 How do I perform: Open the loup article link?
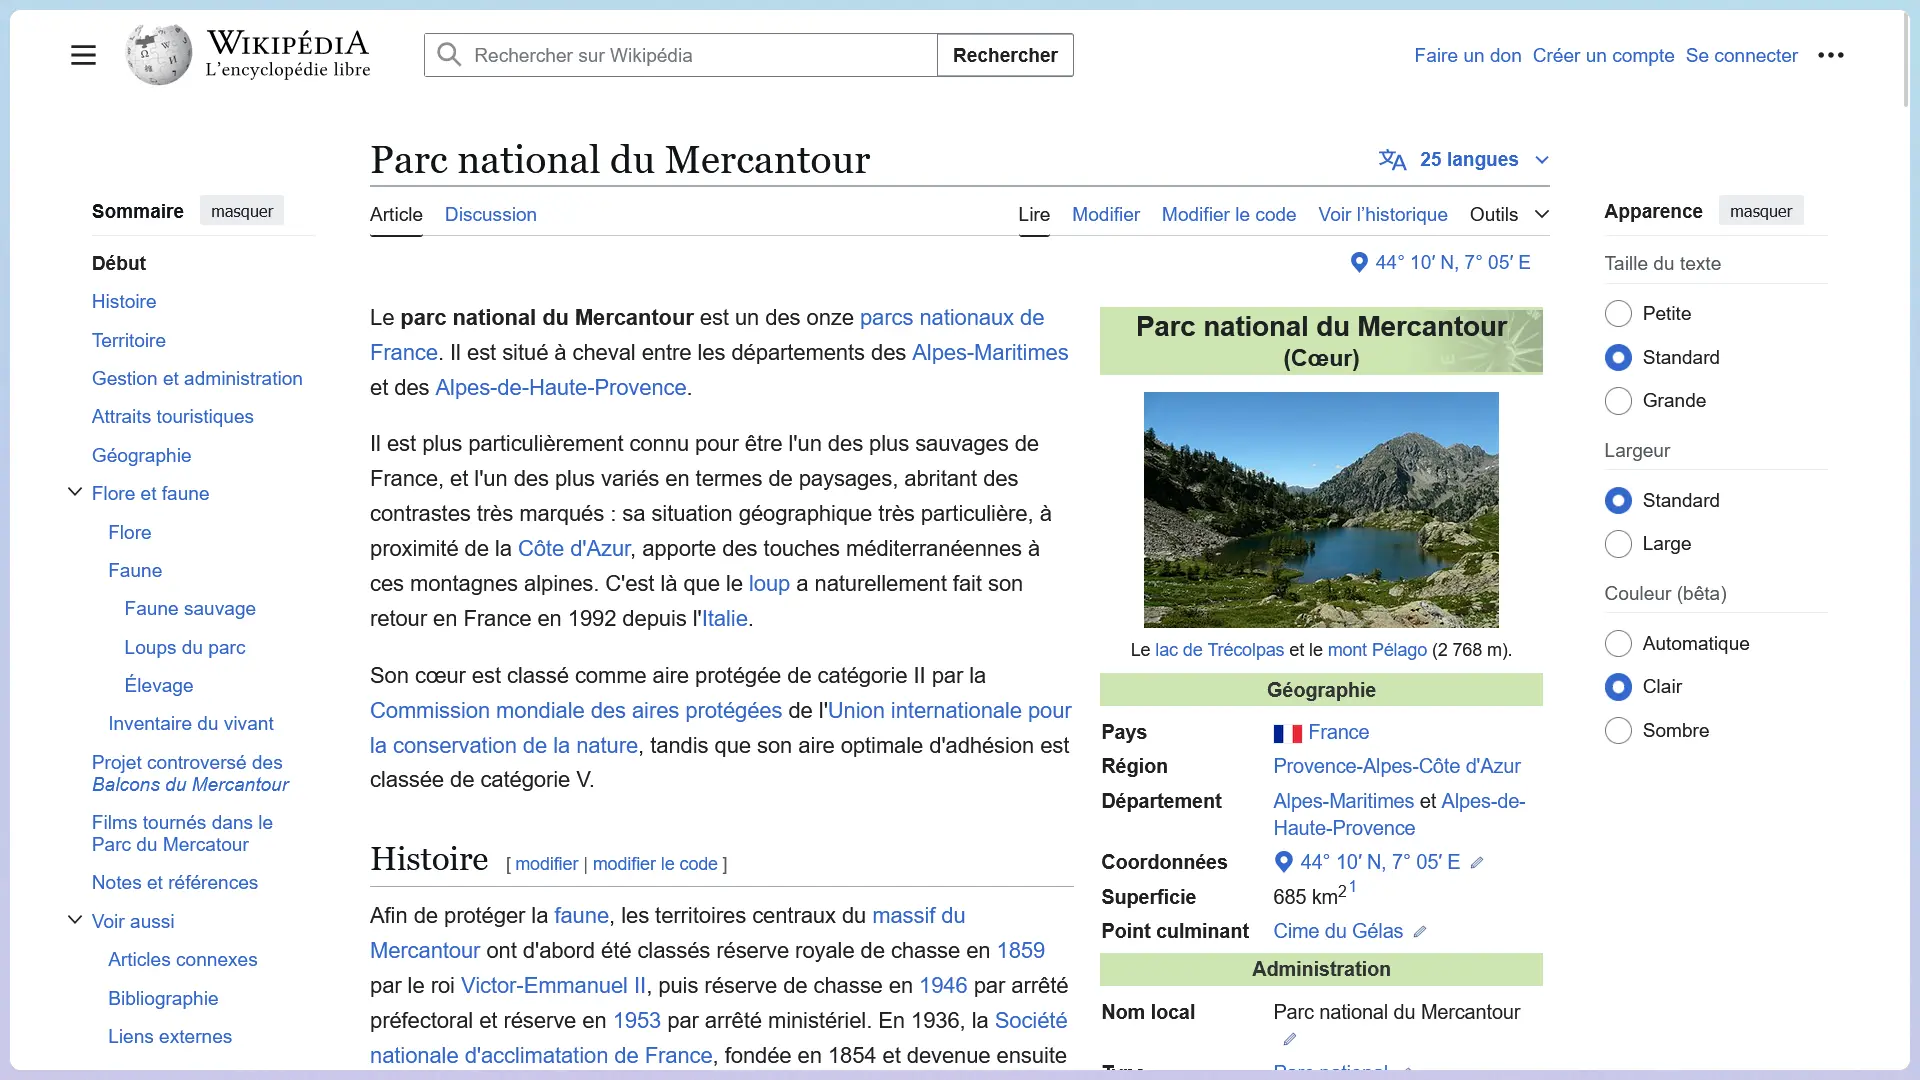coord(769,583)
